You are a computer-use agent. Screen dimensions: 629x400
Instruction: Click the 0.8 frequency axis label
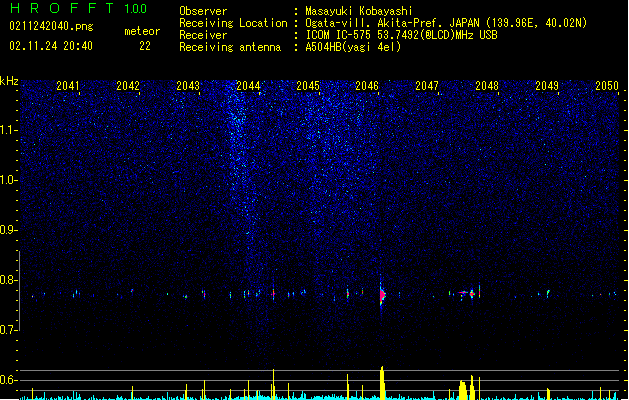[x=8, y=280]
